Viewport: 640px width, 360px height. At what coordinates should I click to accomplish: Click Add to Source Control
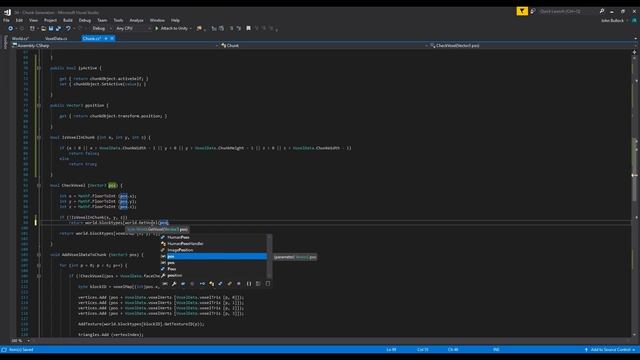point(610,349)
